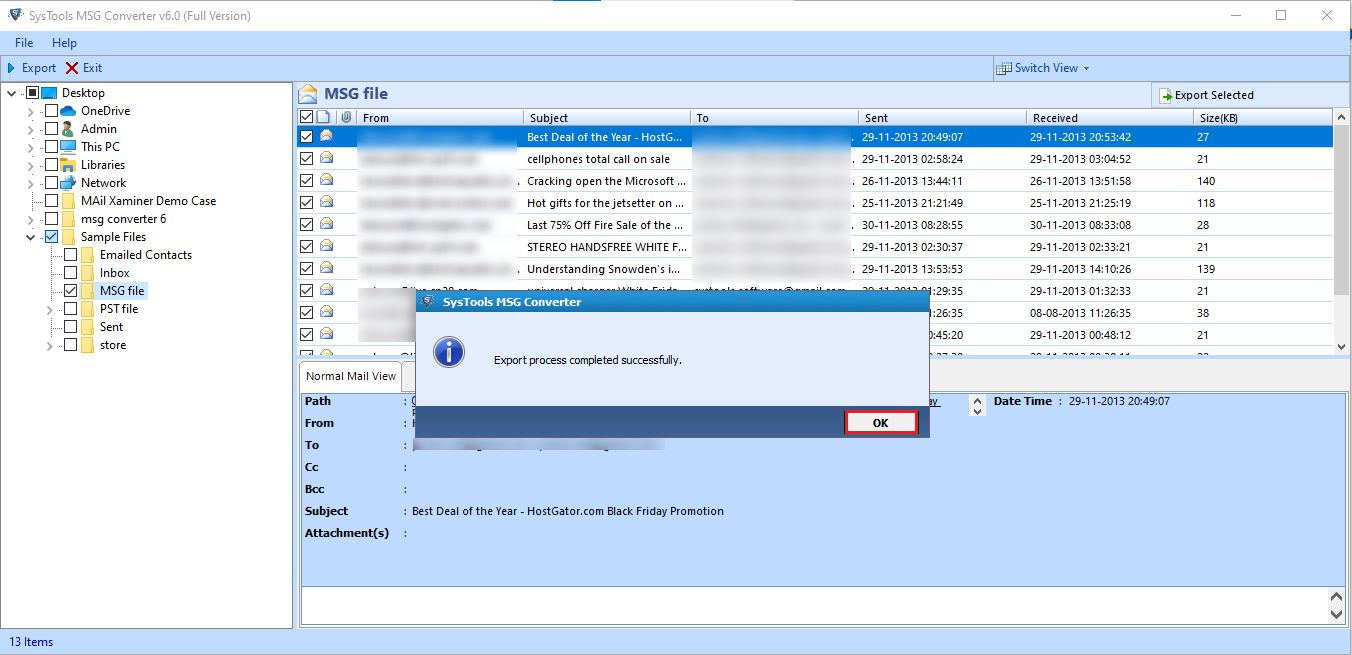Expand the OneDrive tree node
The height and width of the screenshot is (655, 1352).
tap(31, 111)
